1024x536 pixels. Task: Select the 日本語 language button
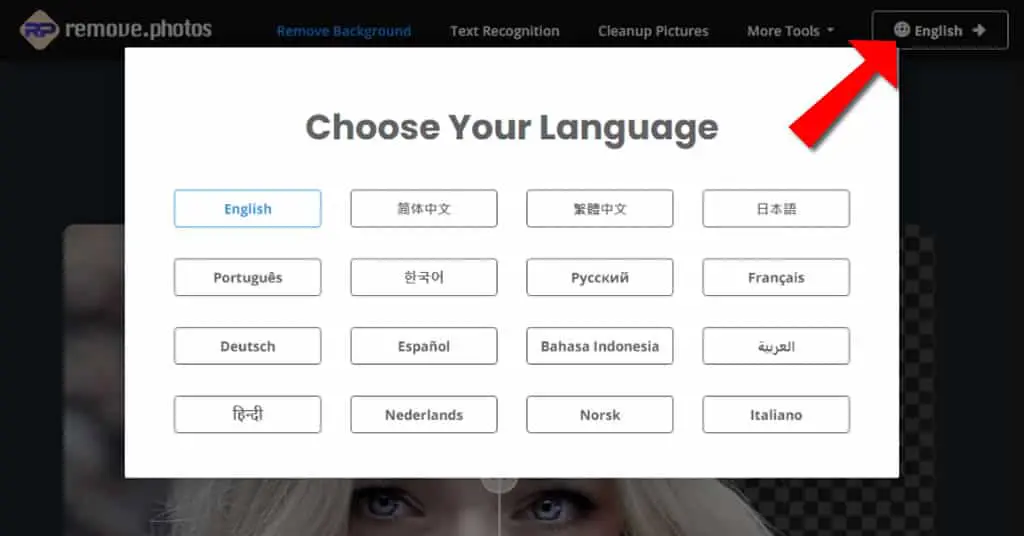(x=776, y=209)
